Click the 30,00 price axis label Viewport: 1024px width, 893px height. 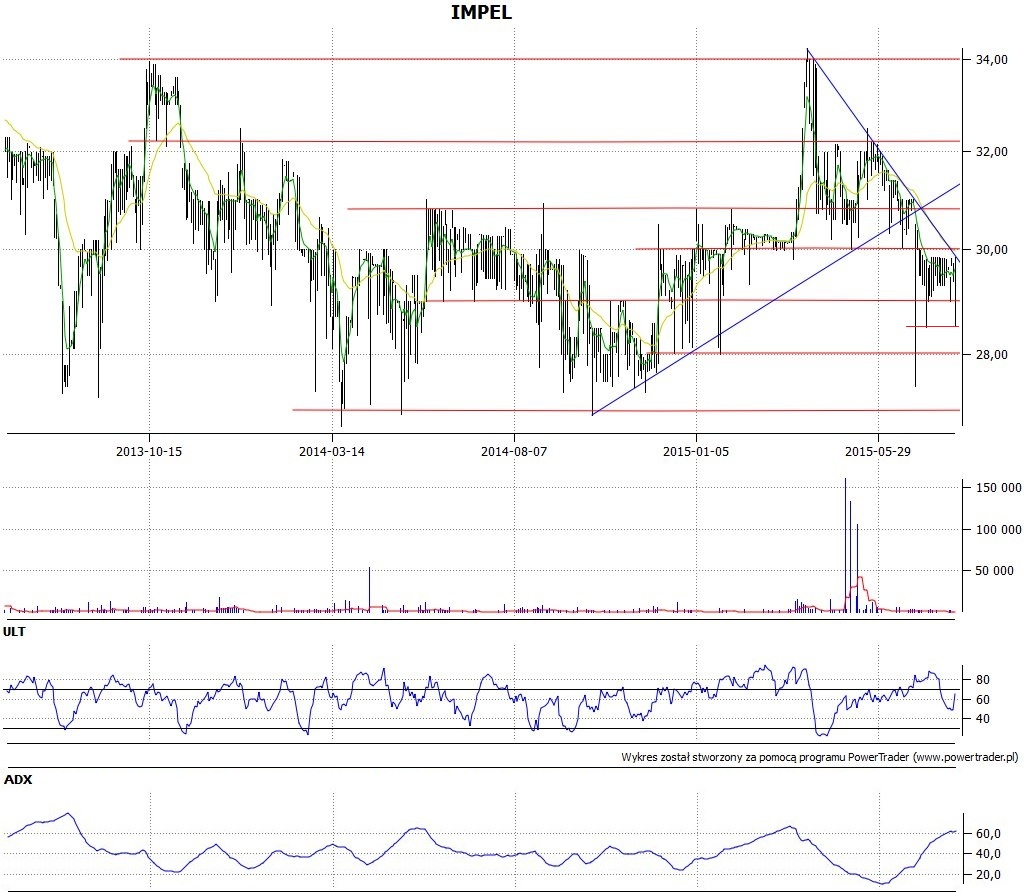pos(991,250)
